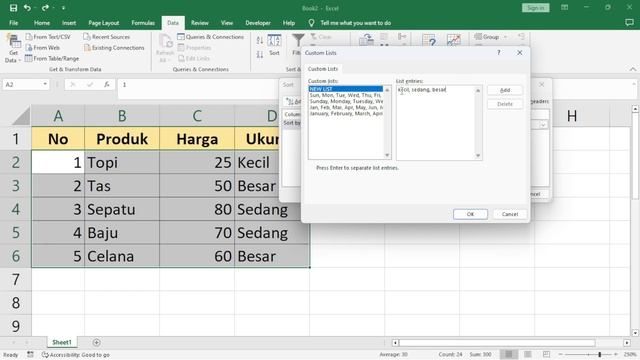640x360 pixels.
Task: Open the File menu
Action: (13, 23)
